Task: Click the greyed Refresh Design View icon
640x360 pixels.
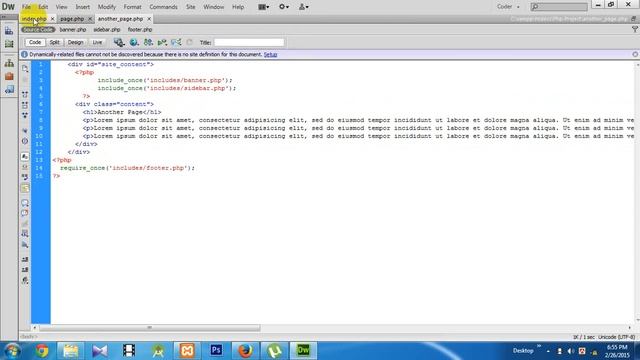Action: (189, 42)
